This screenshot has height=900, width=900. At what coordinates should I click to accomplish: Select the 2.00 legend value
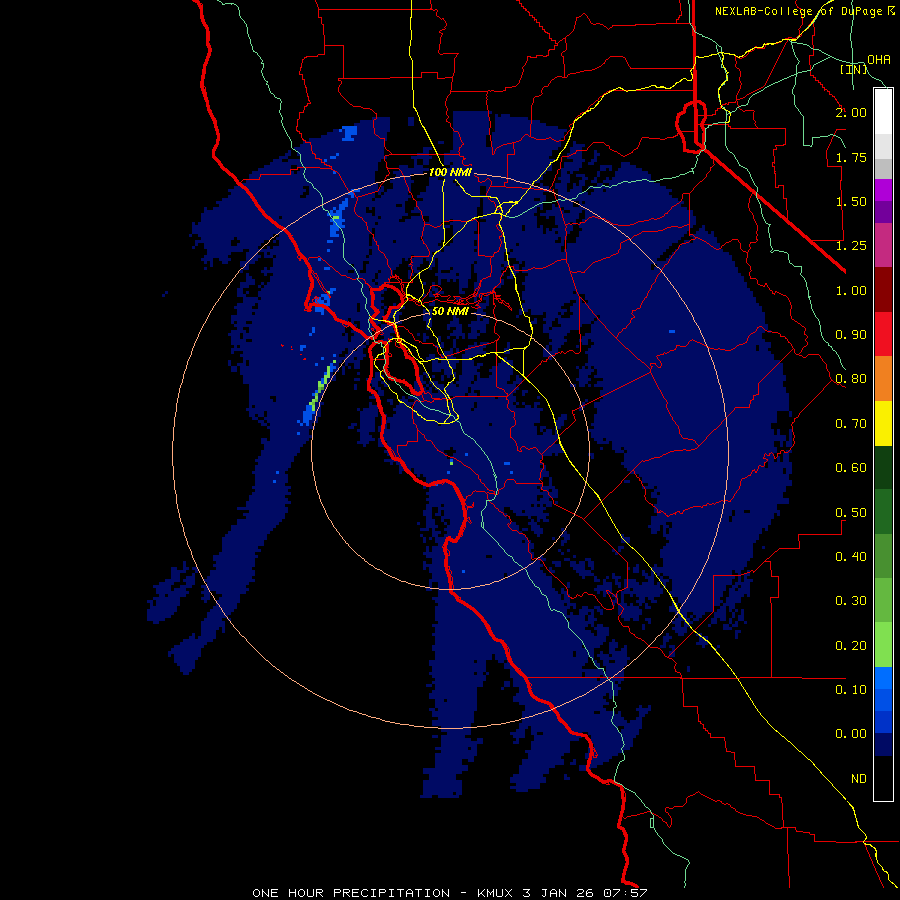pos(851,112)
